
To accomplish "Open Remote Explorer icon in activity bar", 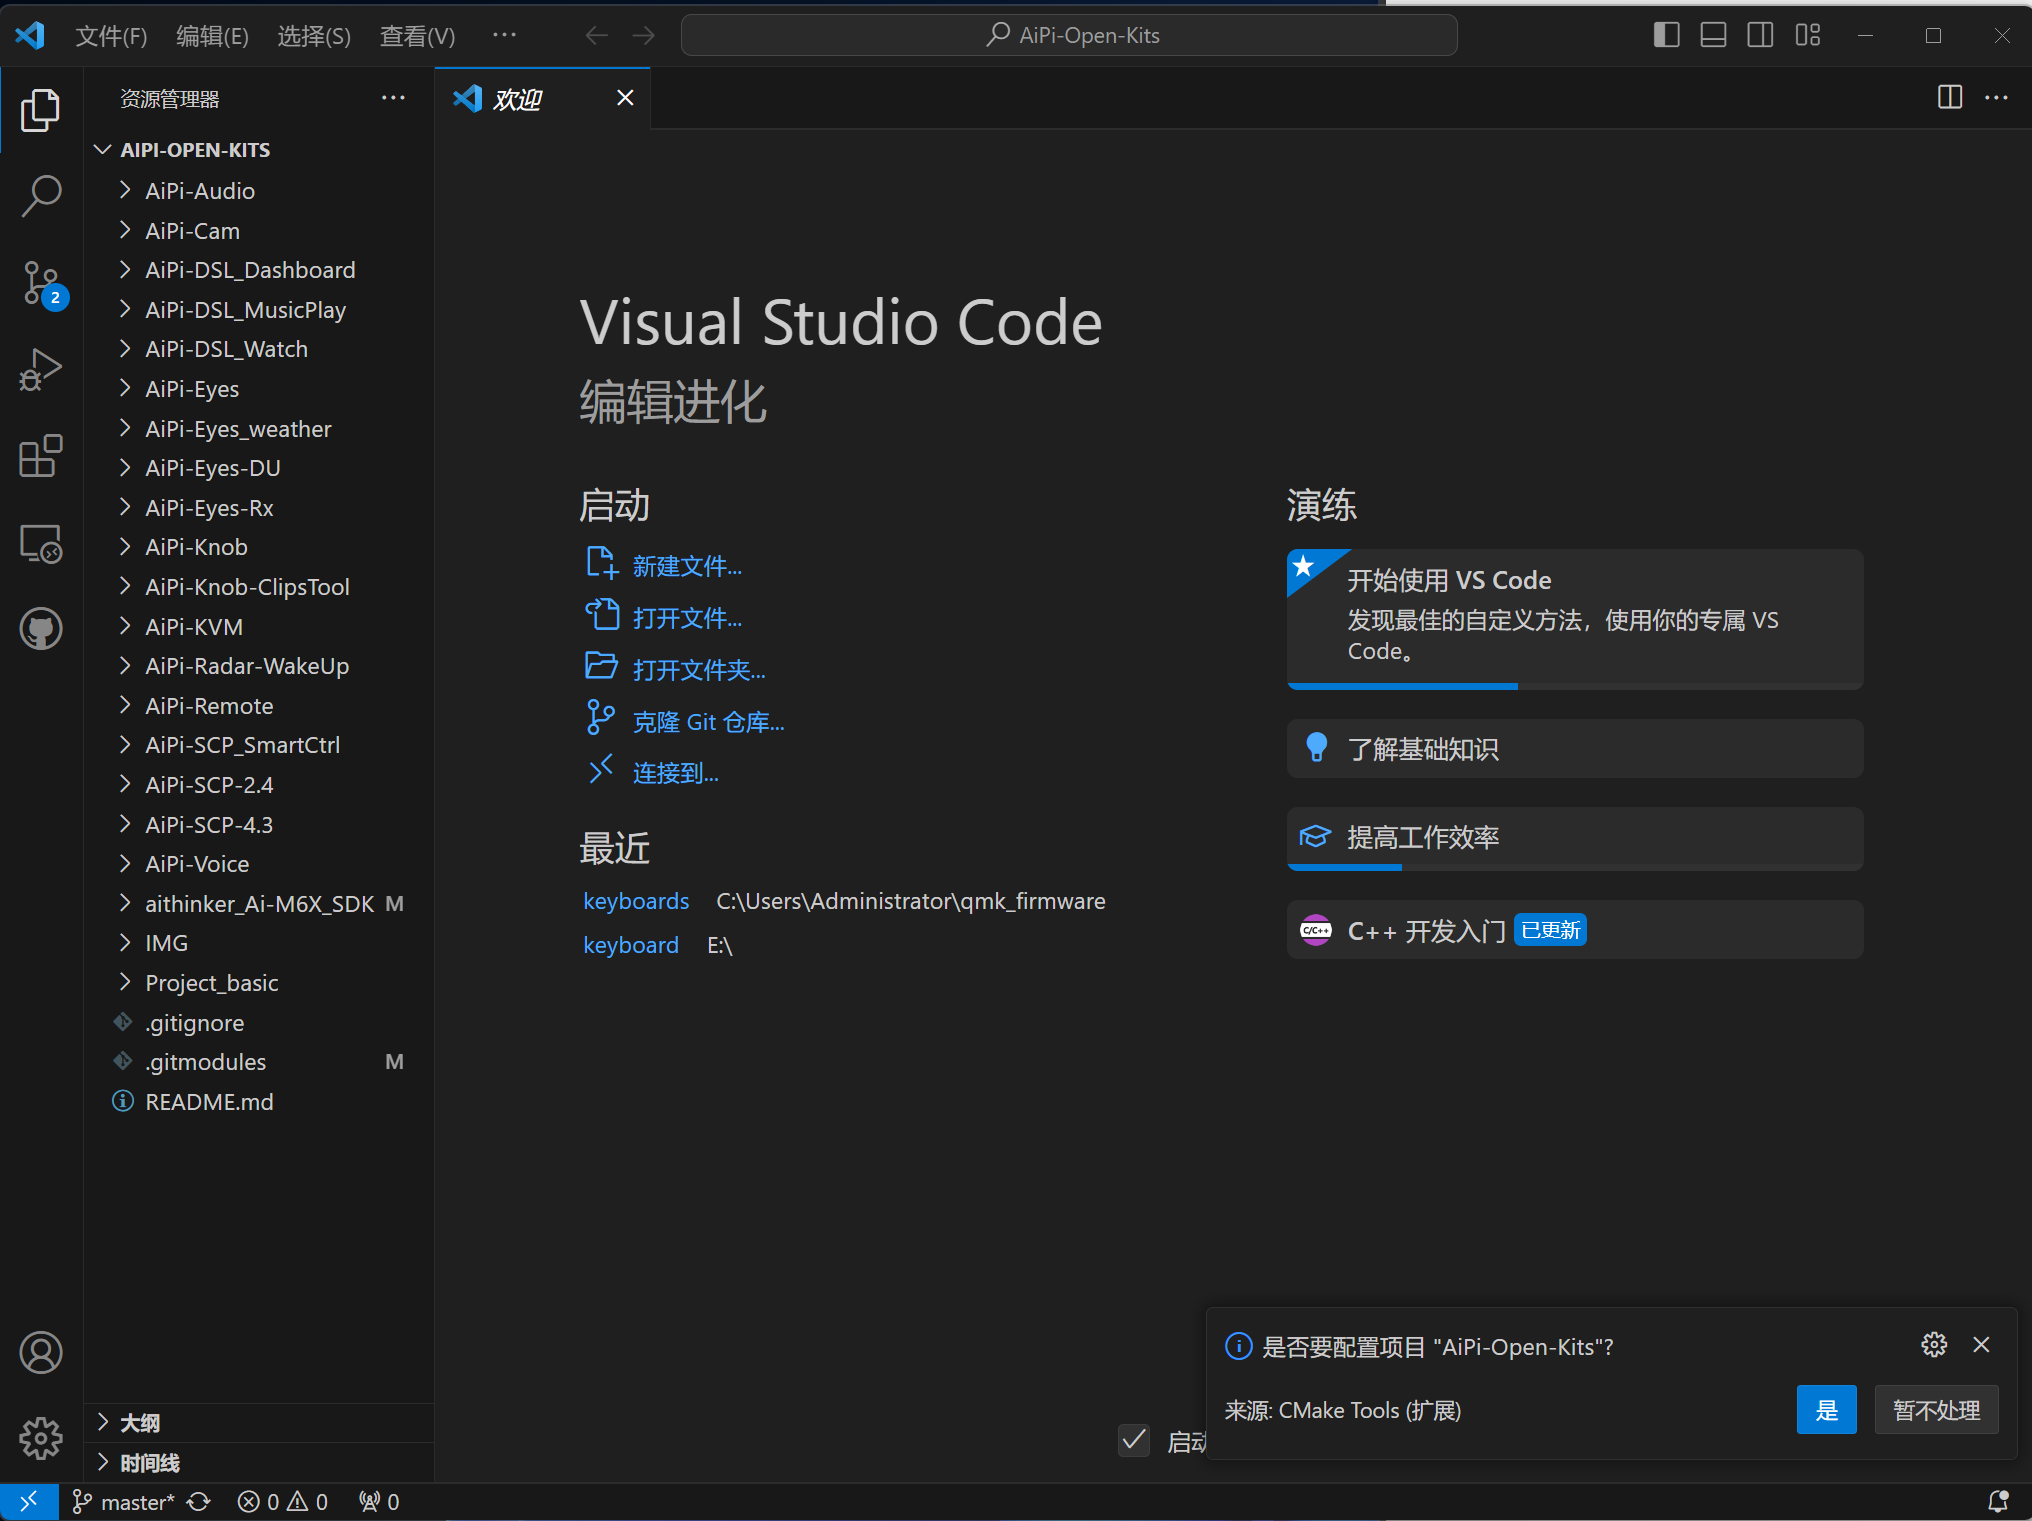I will click(41, 543).
